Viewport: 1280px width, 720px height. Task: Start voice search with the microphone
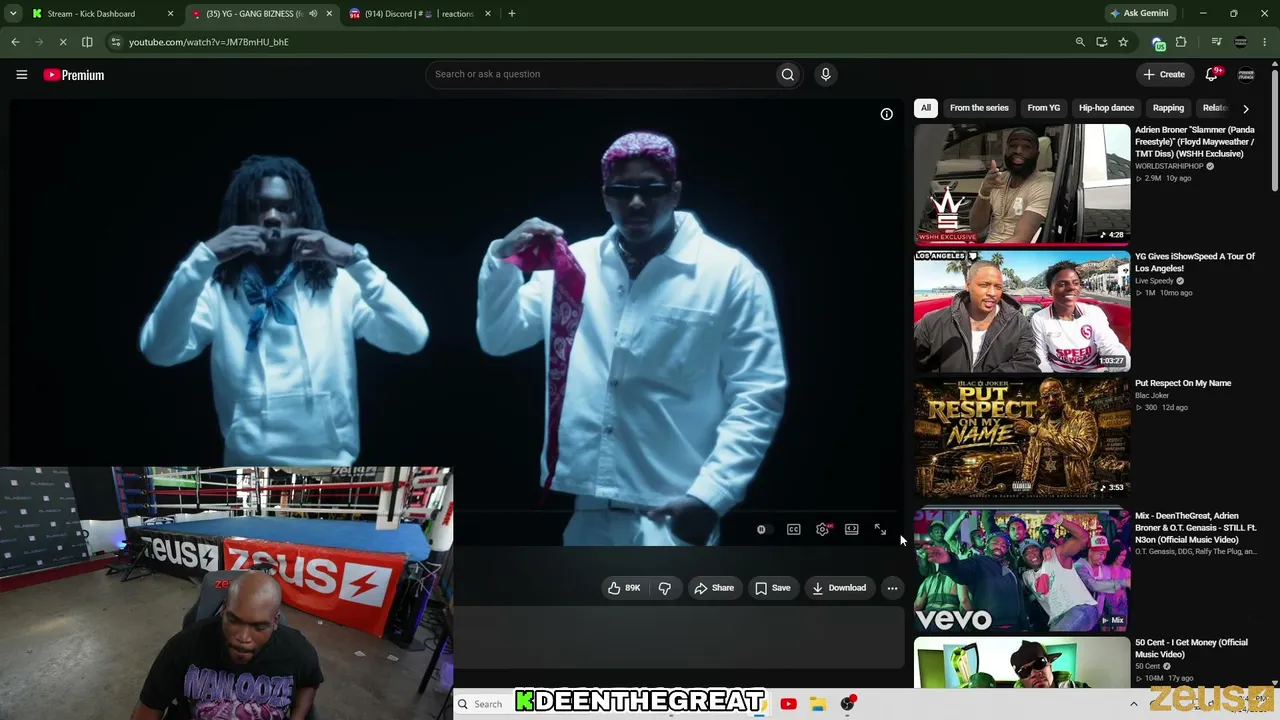825,74
